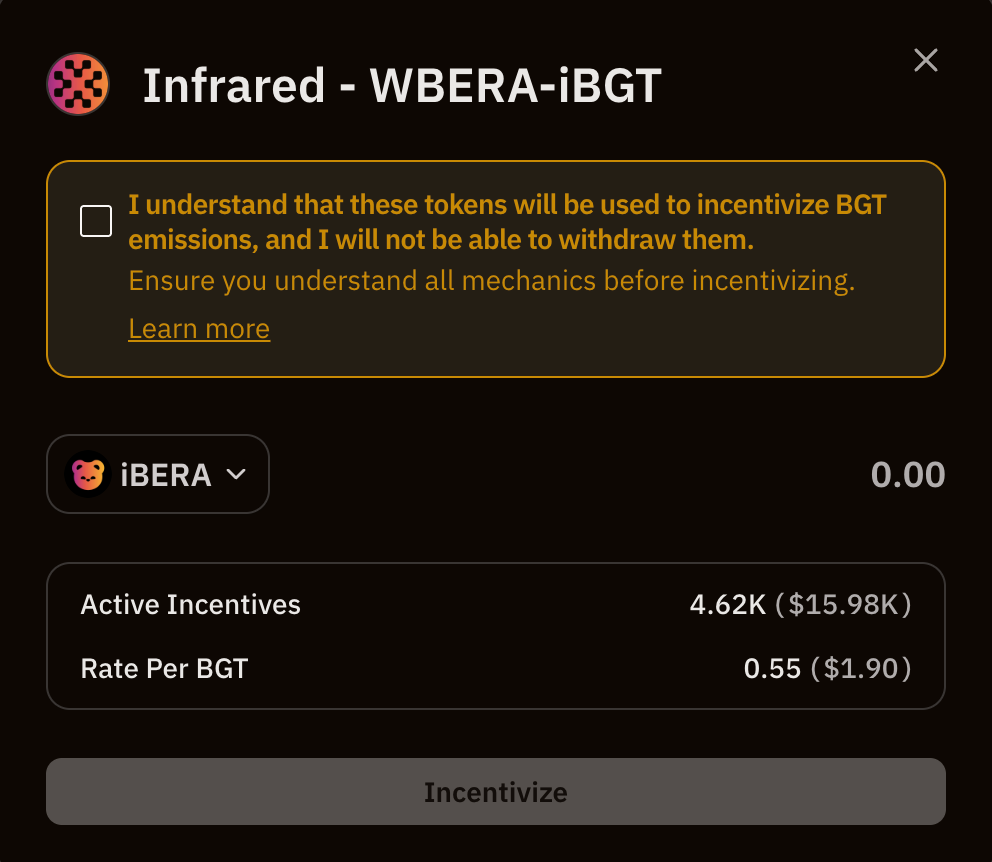992x862 pixels.
Task: Click the 4.62K active incentives amount
Action: click(728, 605)
